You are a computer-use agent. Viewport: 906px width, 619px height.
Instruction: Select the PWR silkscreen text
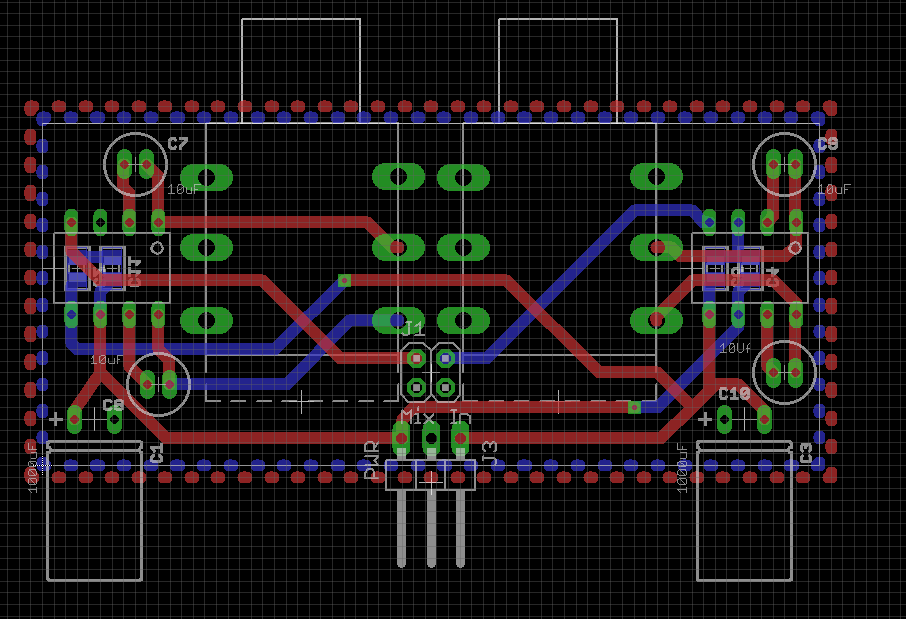click(x=371, y=460)
